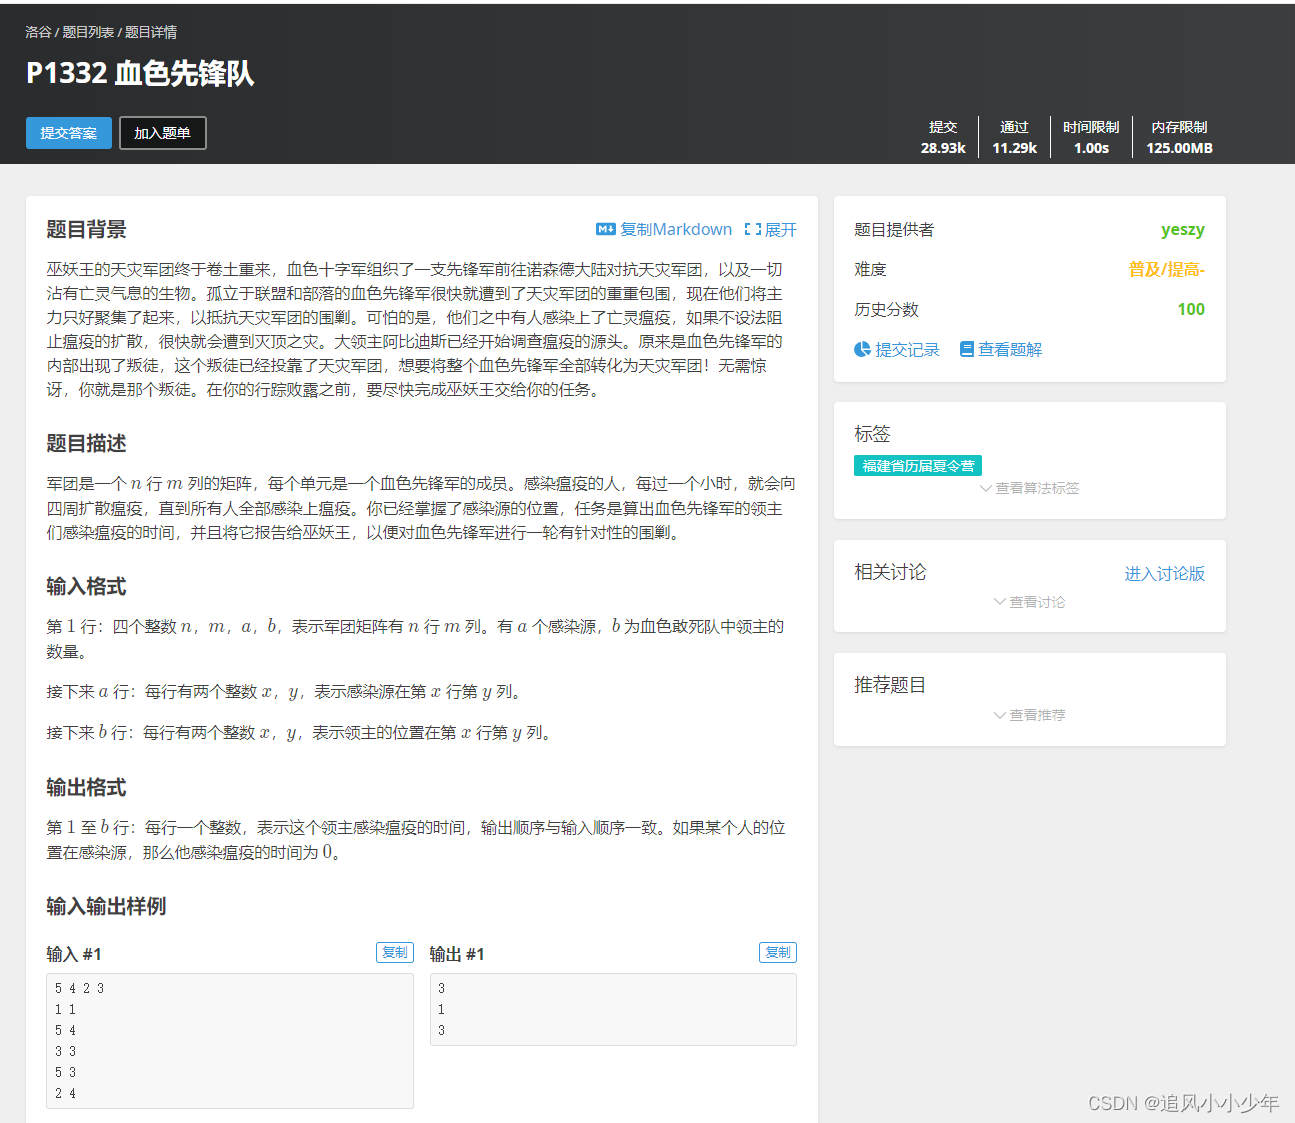Click the book icon for 查看题解

pos(967,349)
